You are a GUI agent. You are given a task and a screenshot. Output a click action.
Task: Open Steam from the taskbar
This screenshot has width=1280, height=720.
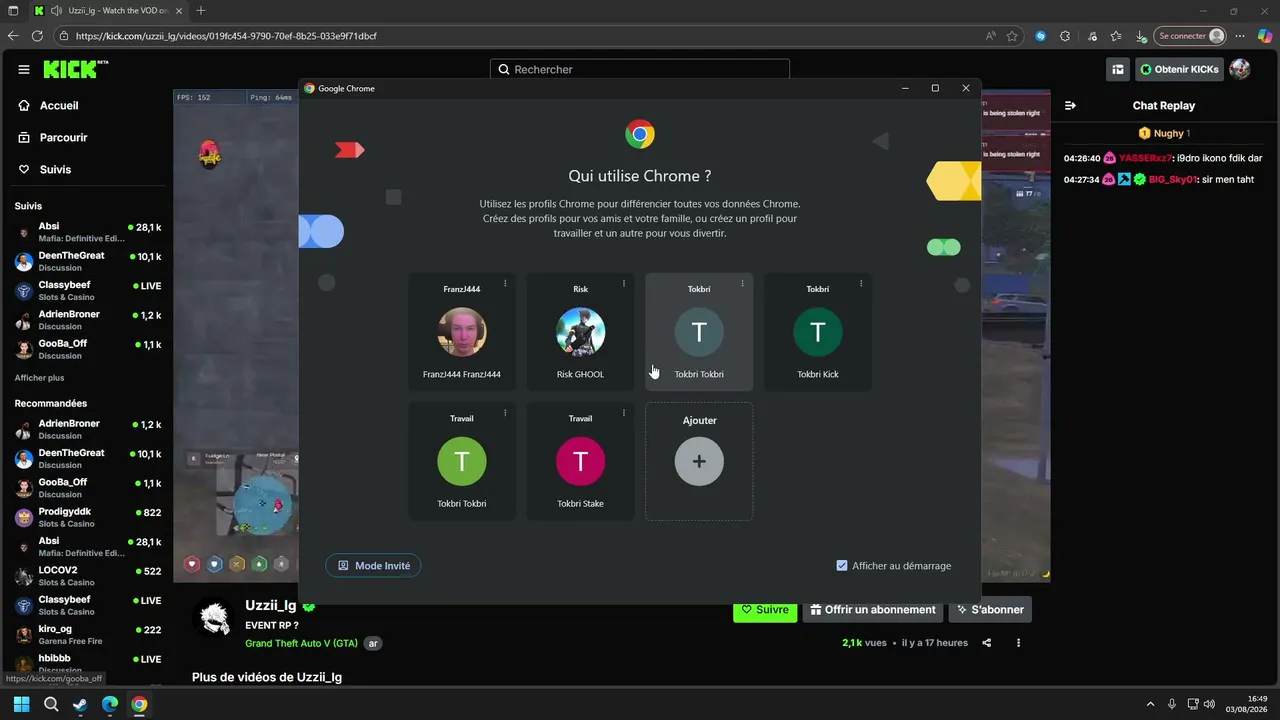tap(80, 704)
